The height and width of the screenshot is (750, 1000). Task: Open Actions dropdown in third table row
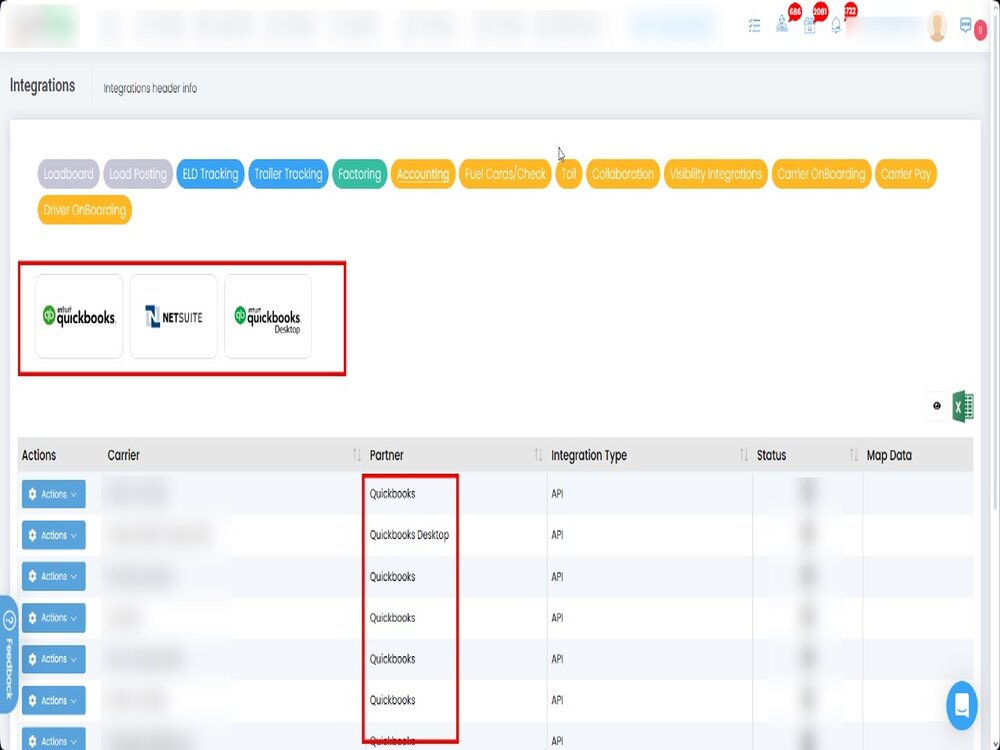[54, 577]
